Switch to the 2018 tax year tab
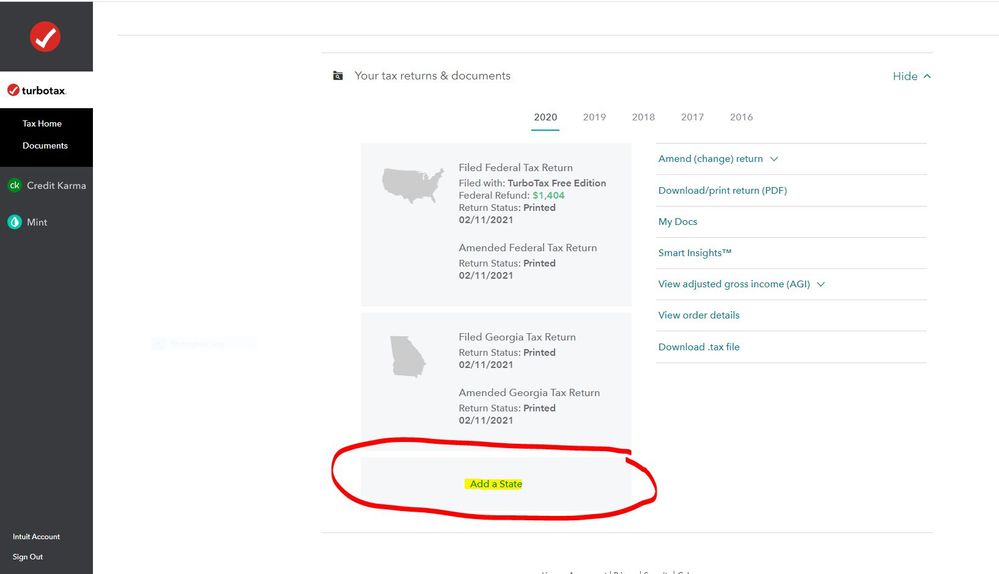 [x=643, y=117]
